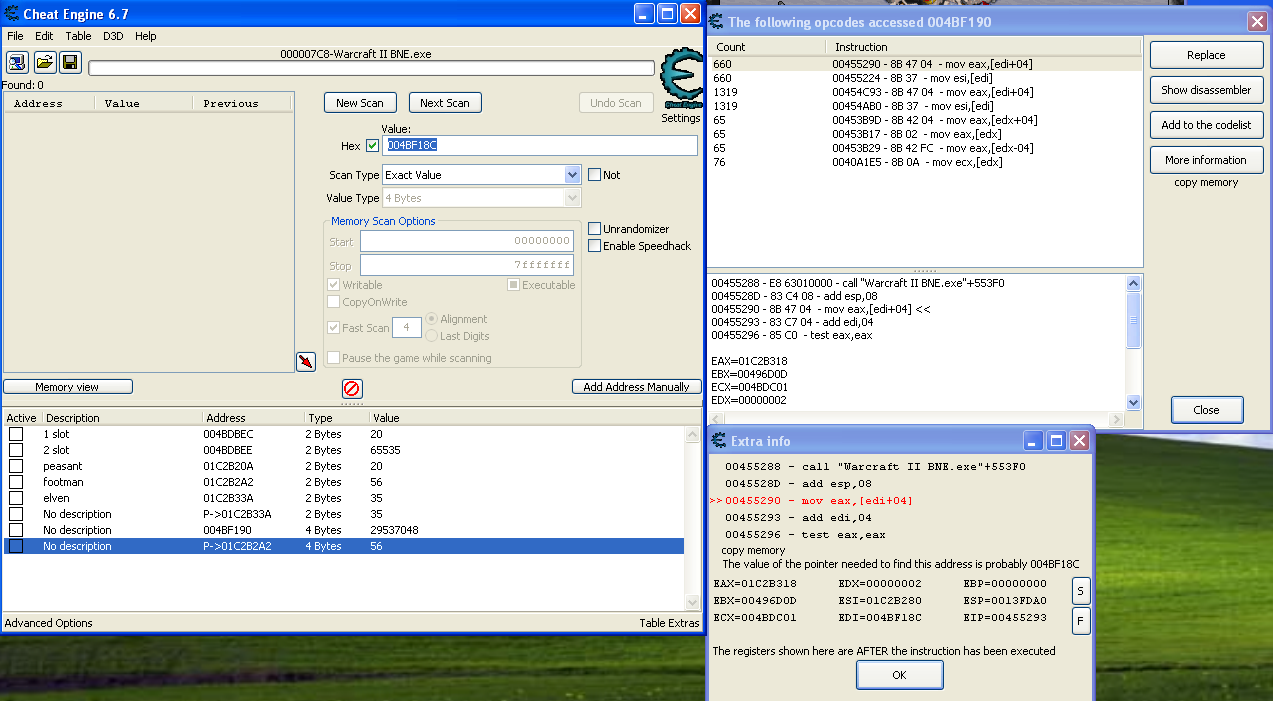The image size is (1273, 701).
Task: Click the red clear address list icon
Action: coord(352,388)
